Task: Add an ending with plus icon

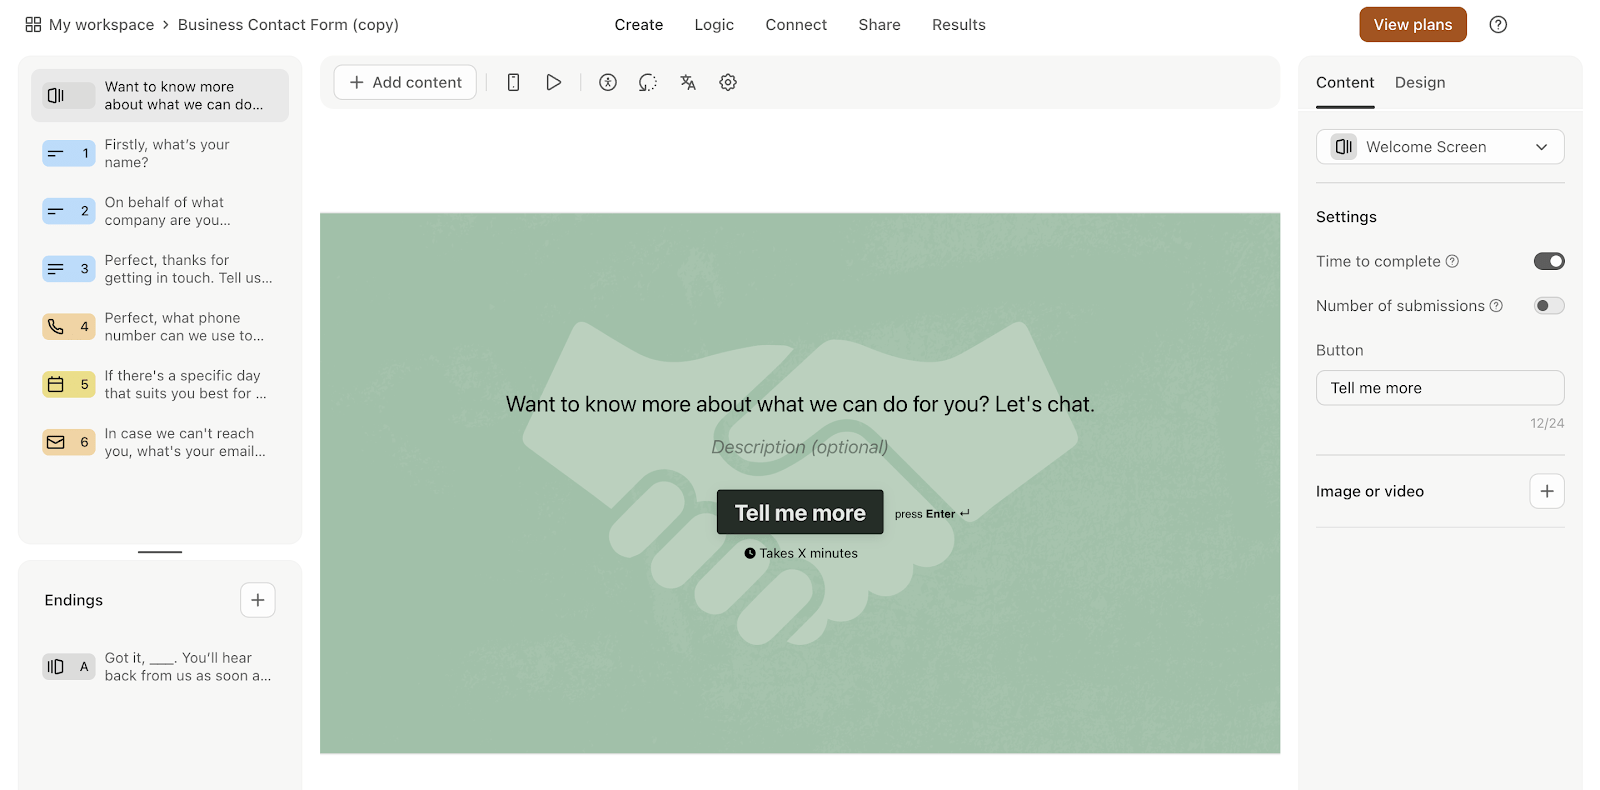Action: 258,600
